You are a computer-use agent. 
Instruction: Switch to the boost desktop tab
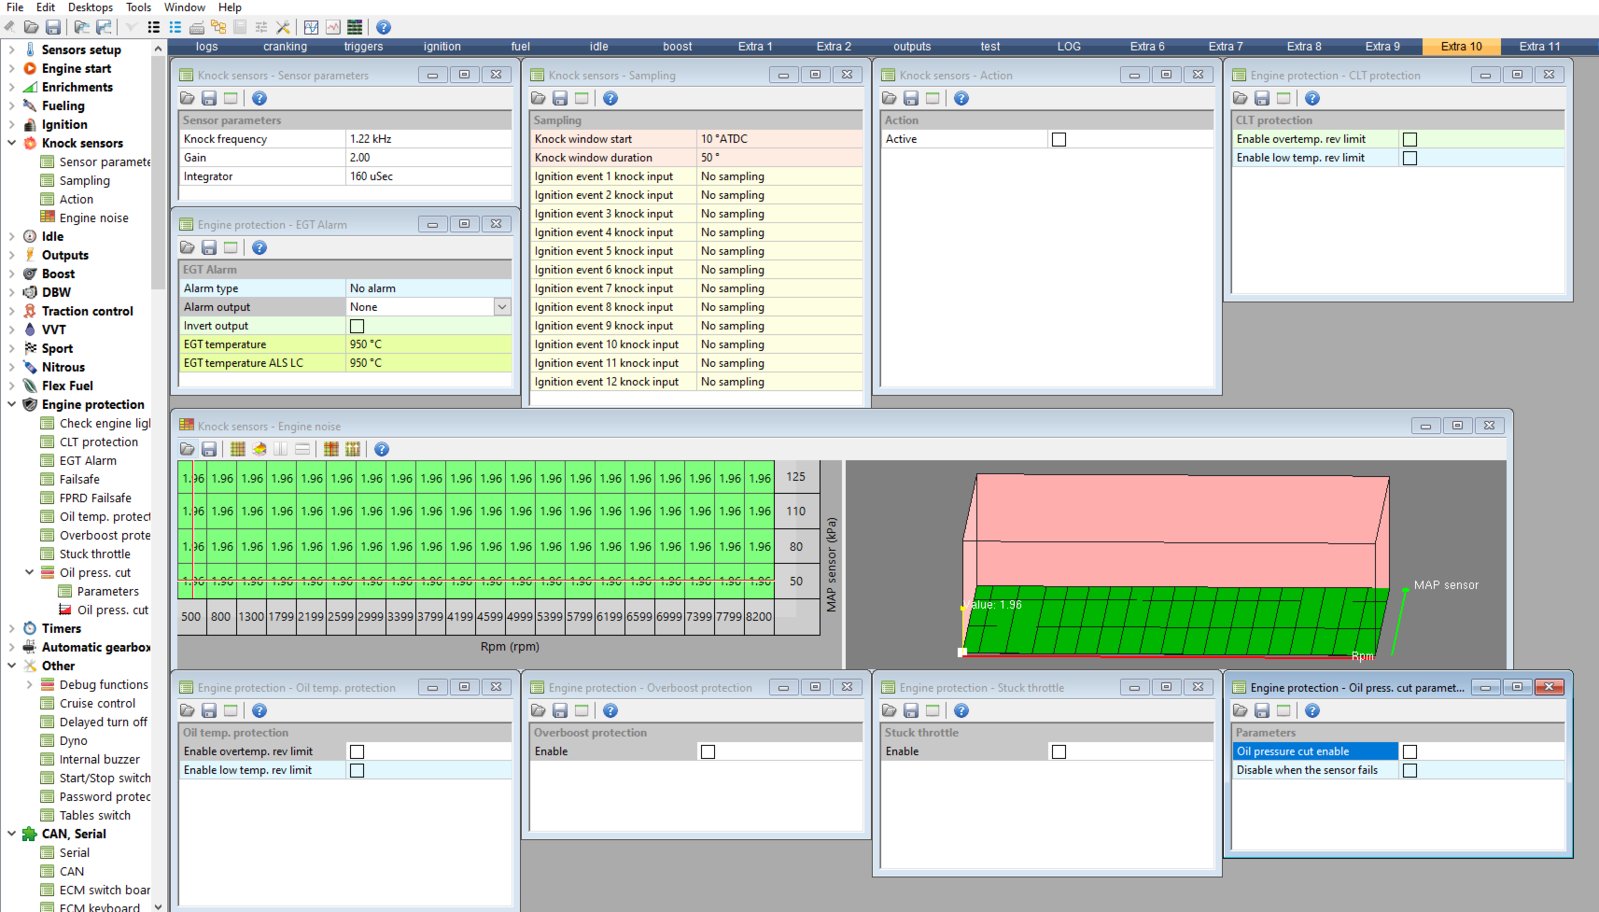pos(677,46)
